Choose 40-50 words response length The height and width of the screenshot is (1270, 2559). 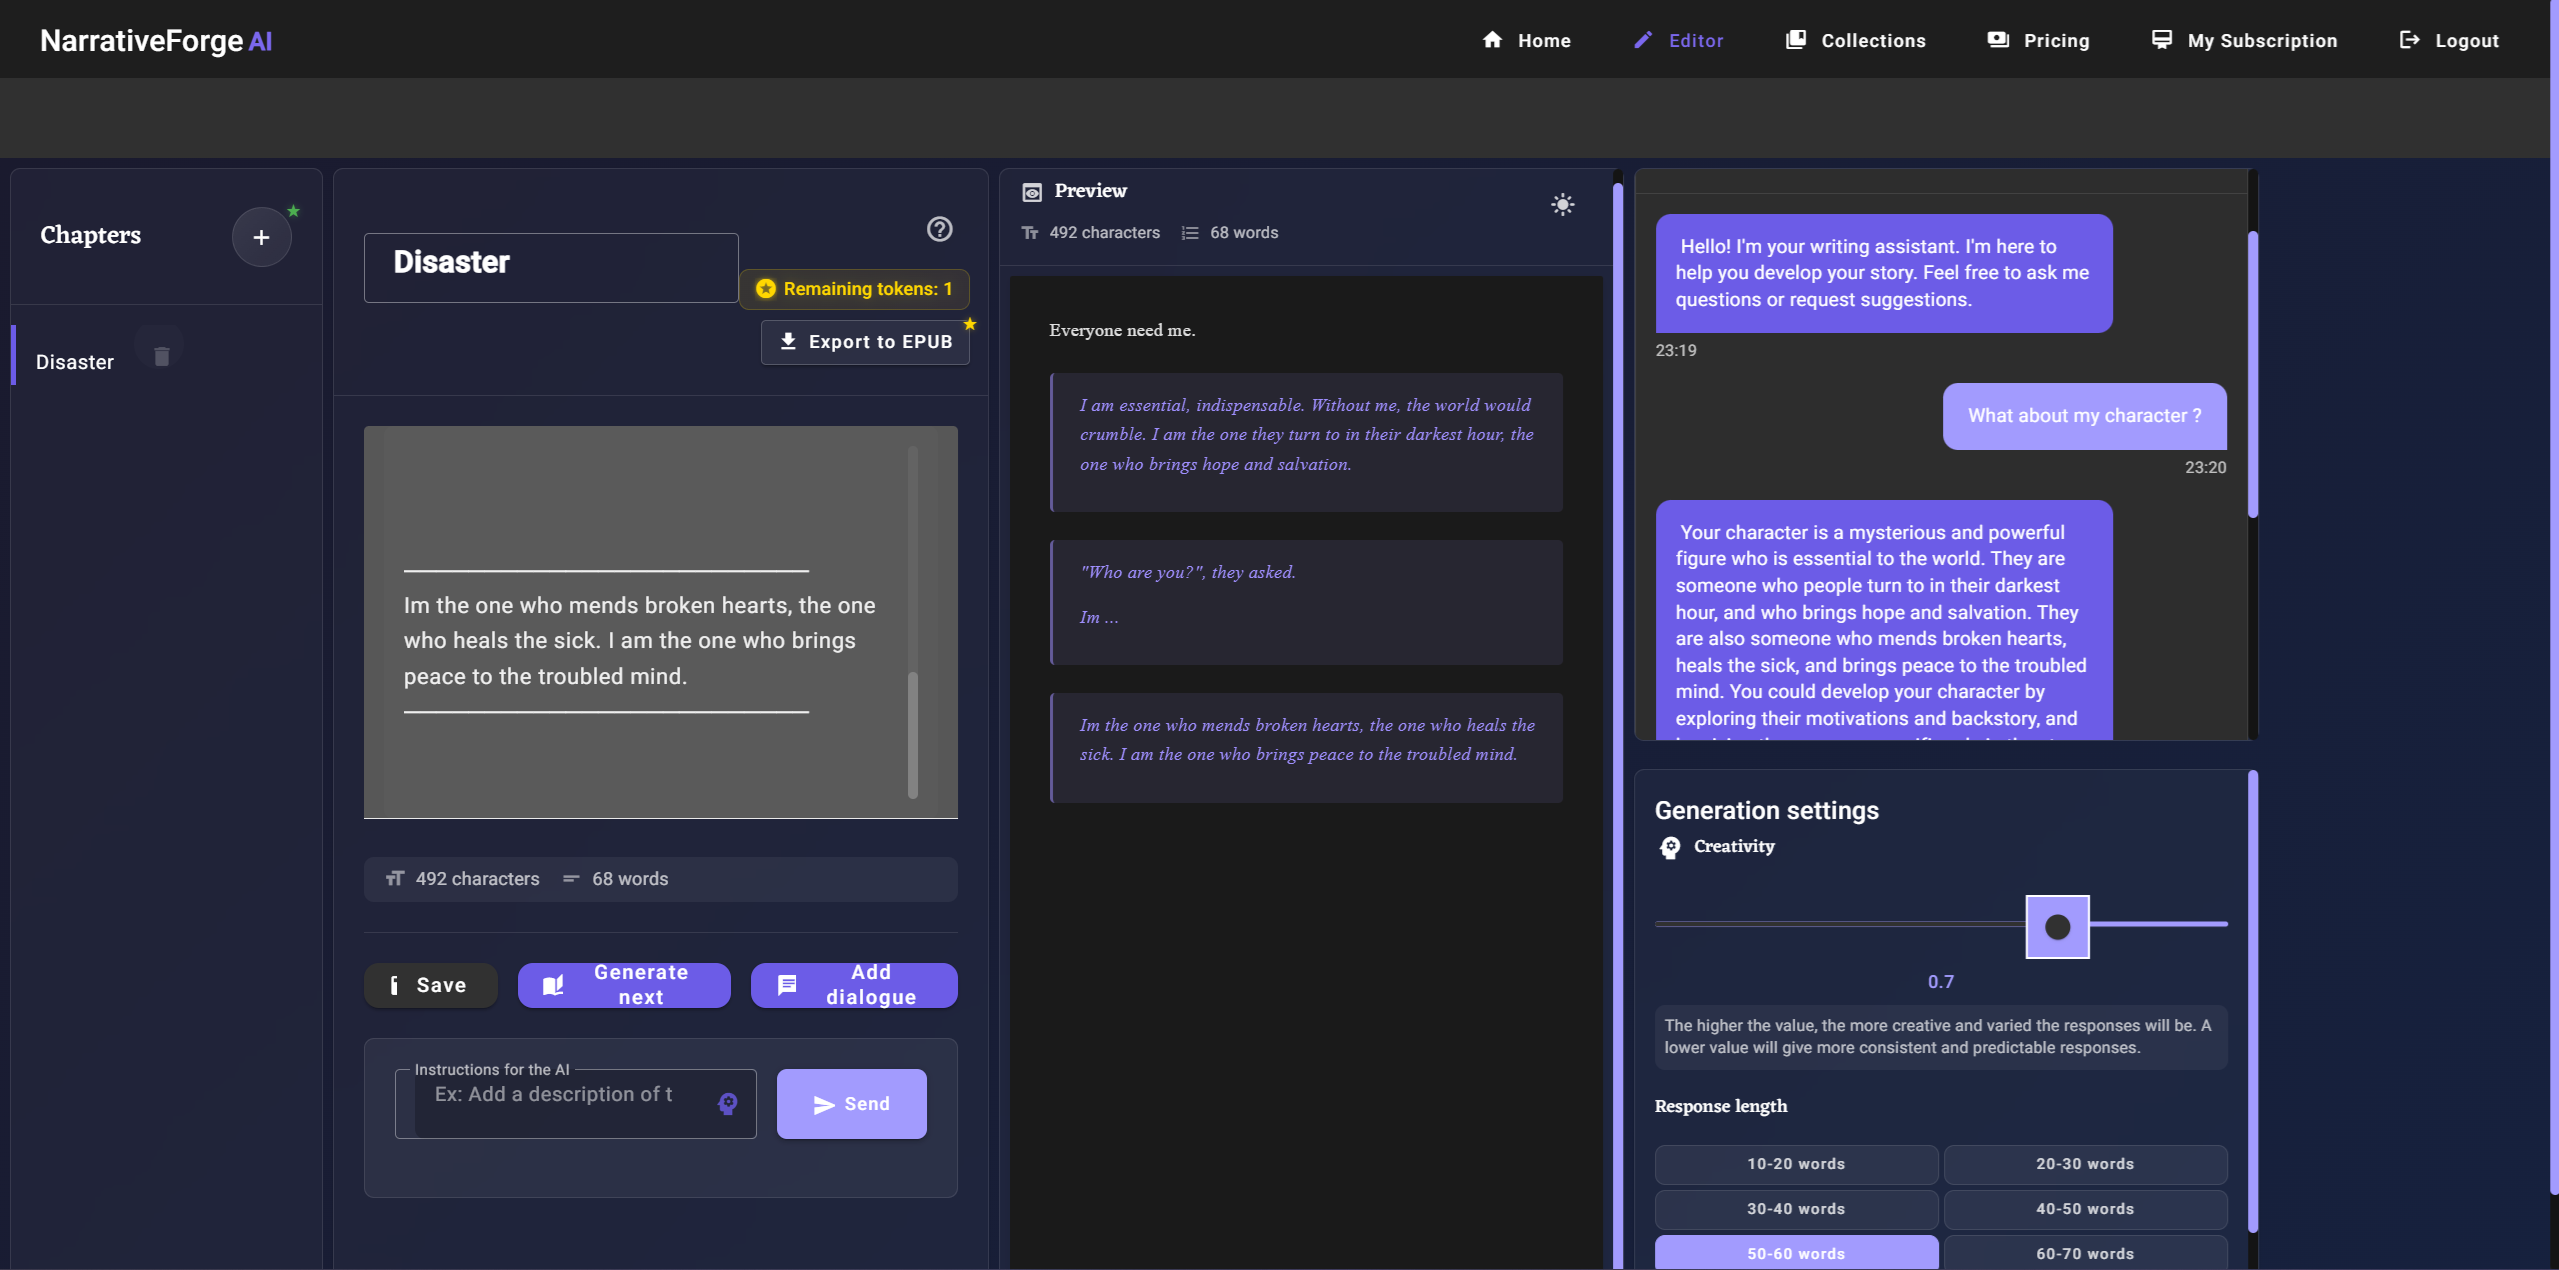tap(2084, 1209)
